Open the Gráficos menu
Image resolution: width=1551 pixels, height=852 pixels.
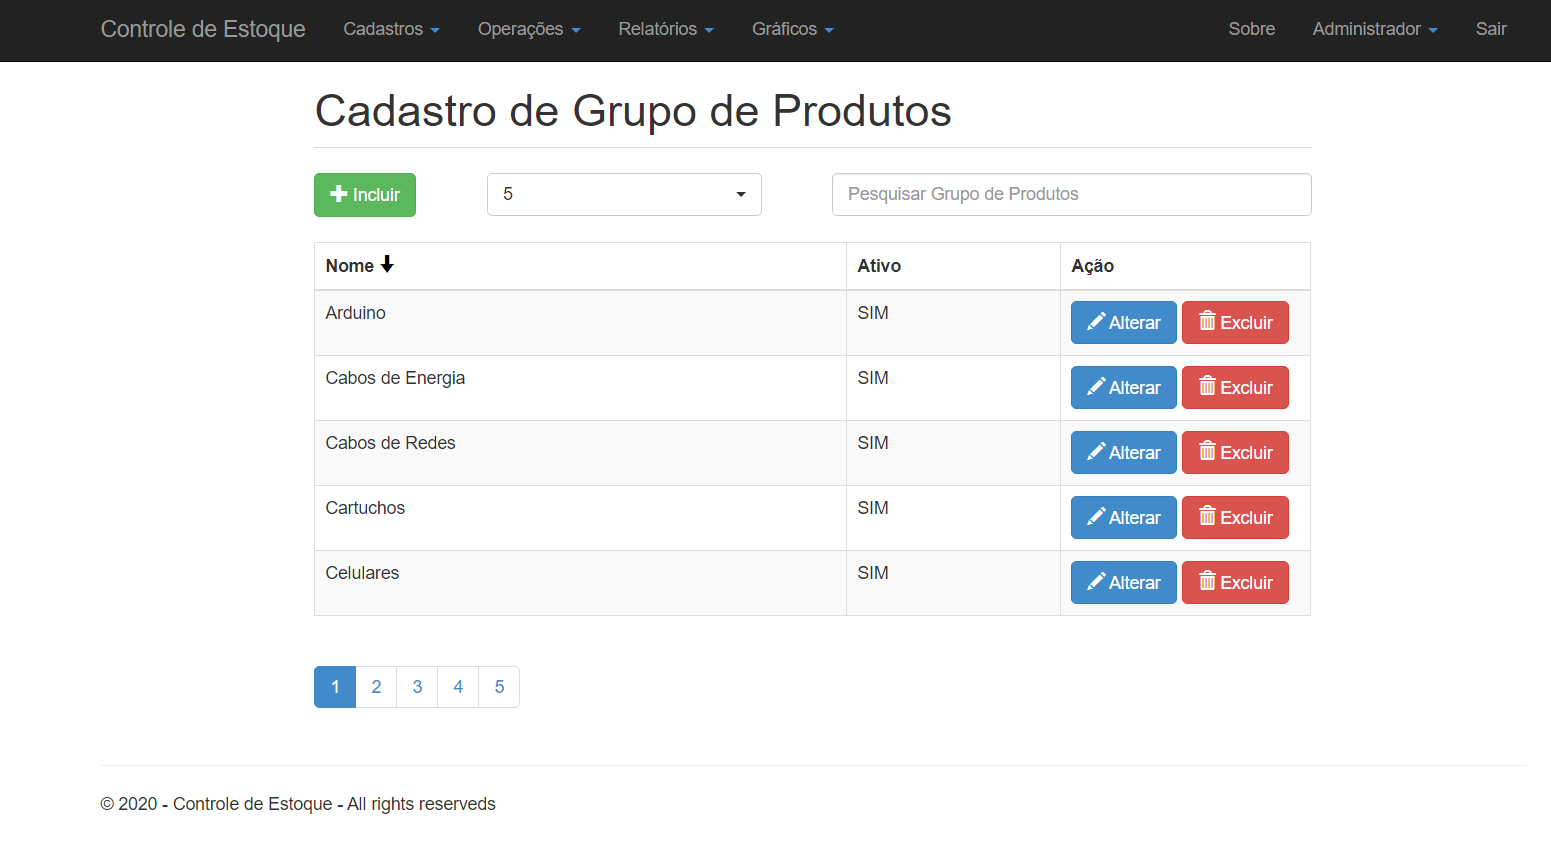coord(792,29)
